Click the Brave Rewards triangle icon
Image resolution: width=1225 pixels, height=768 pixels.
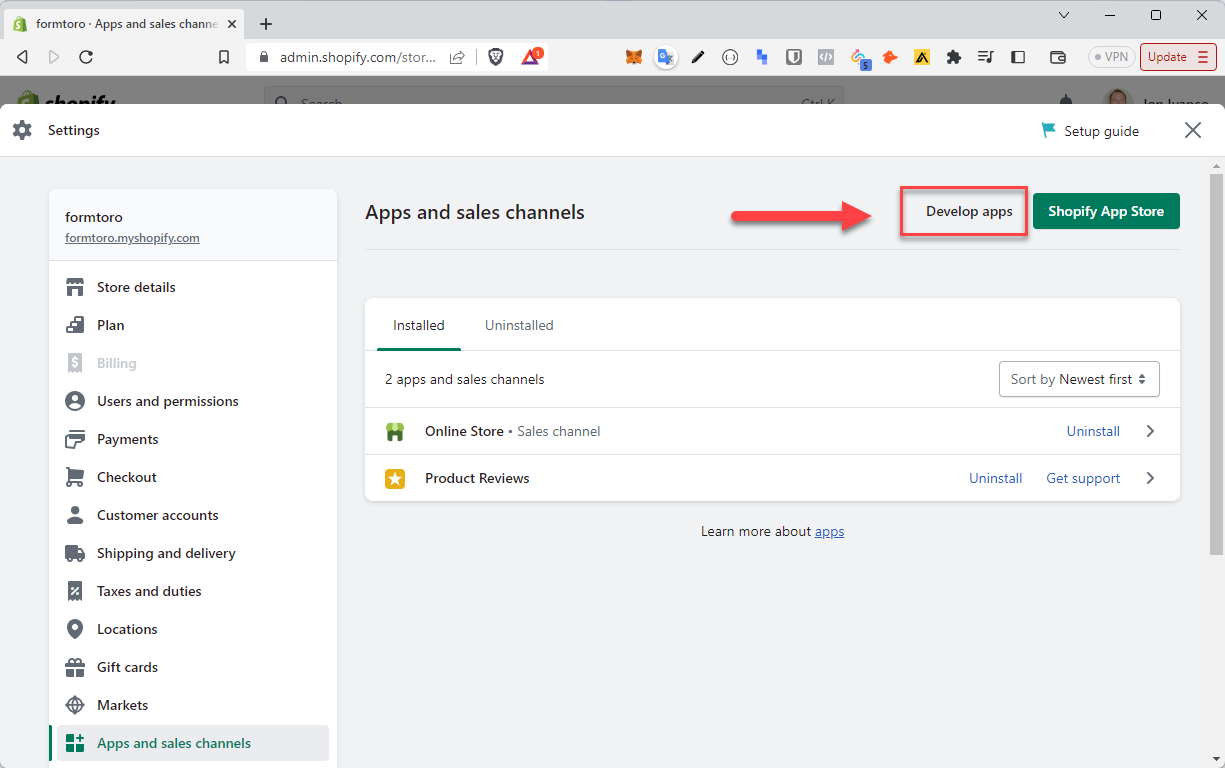[x=531, y=57]
